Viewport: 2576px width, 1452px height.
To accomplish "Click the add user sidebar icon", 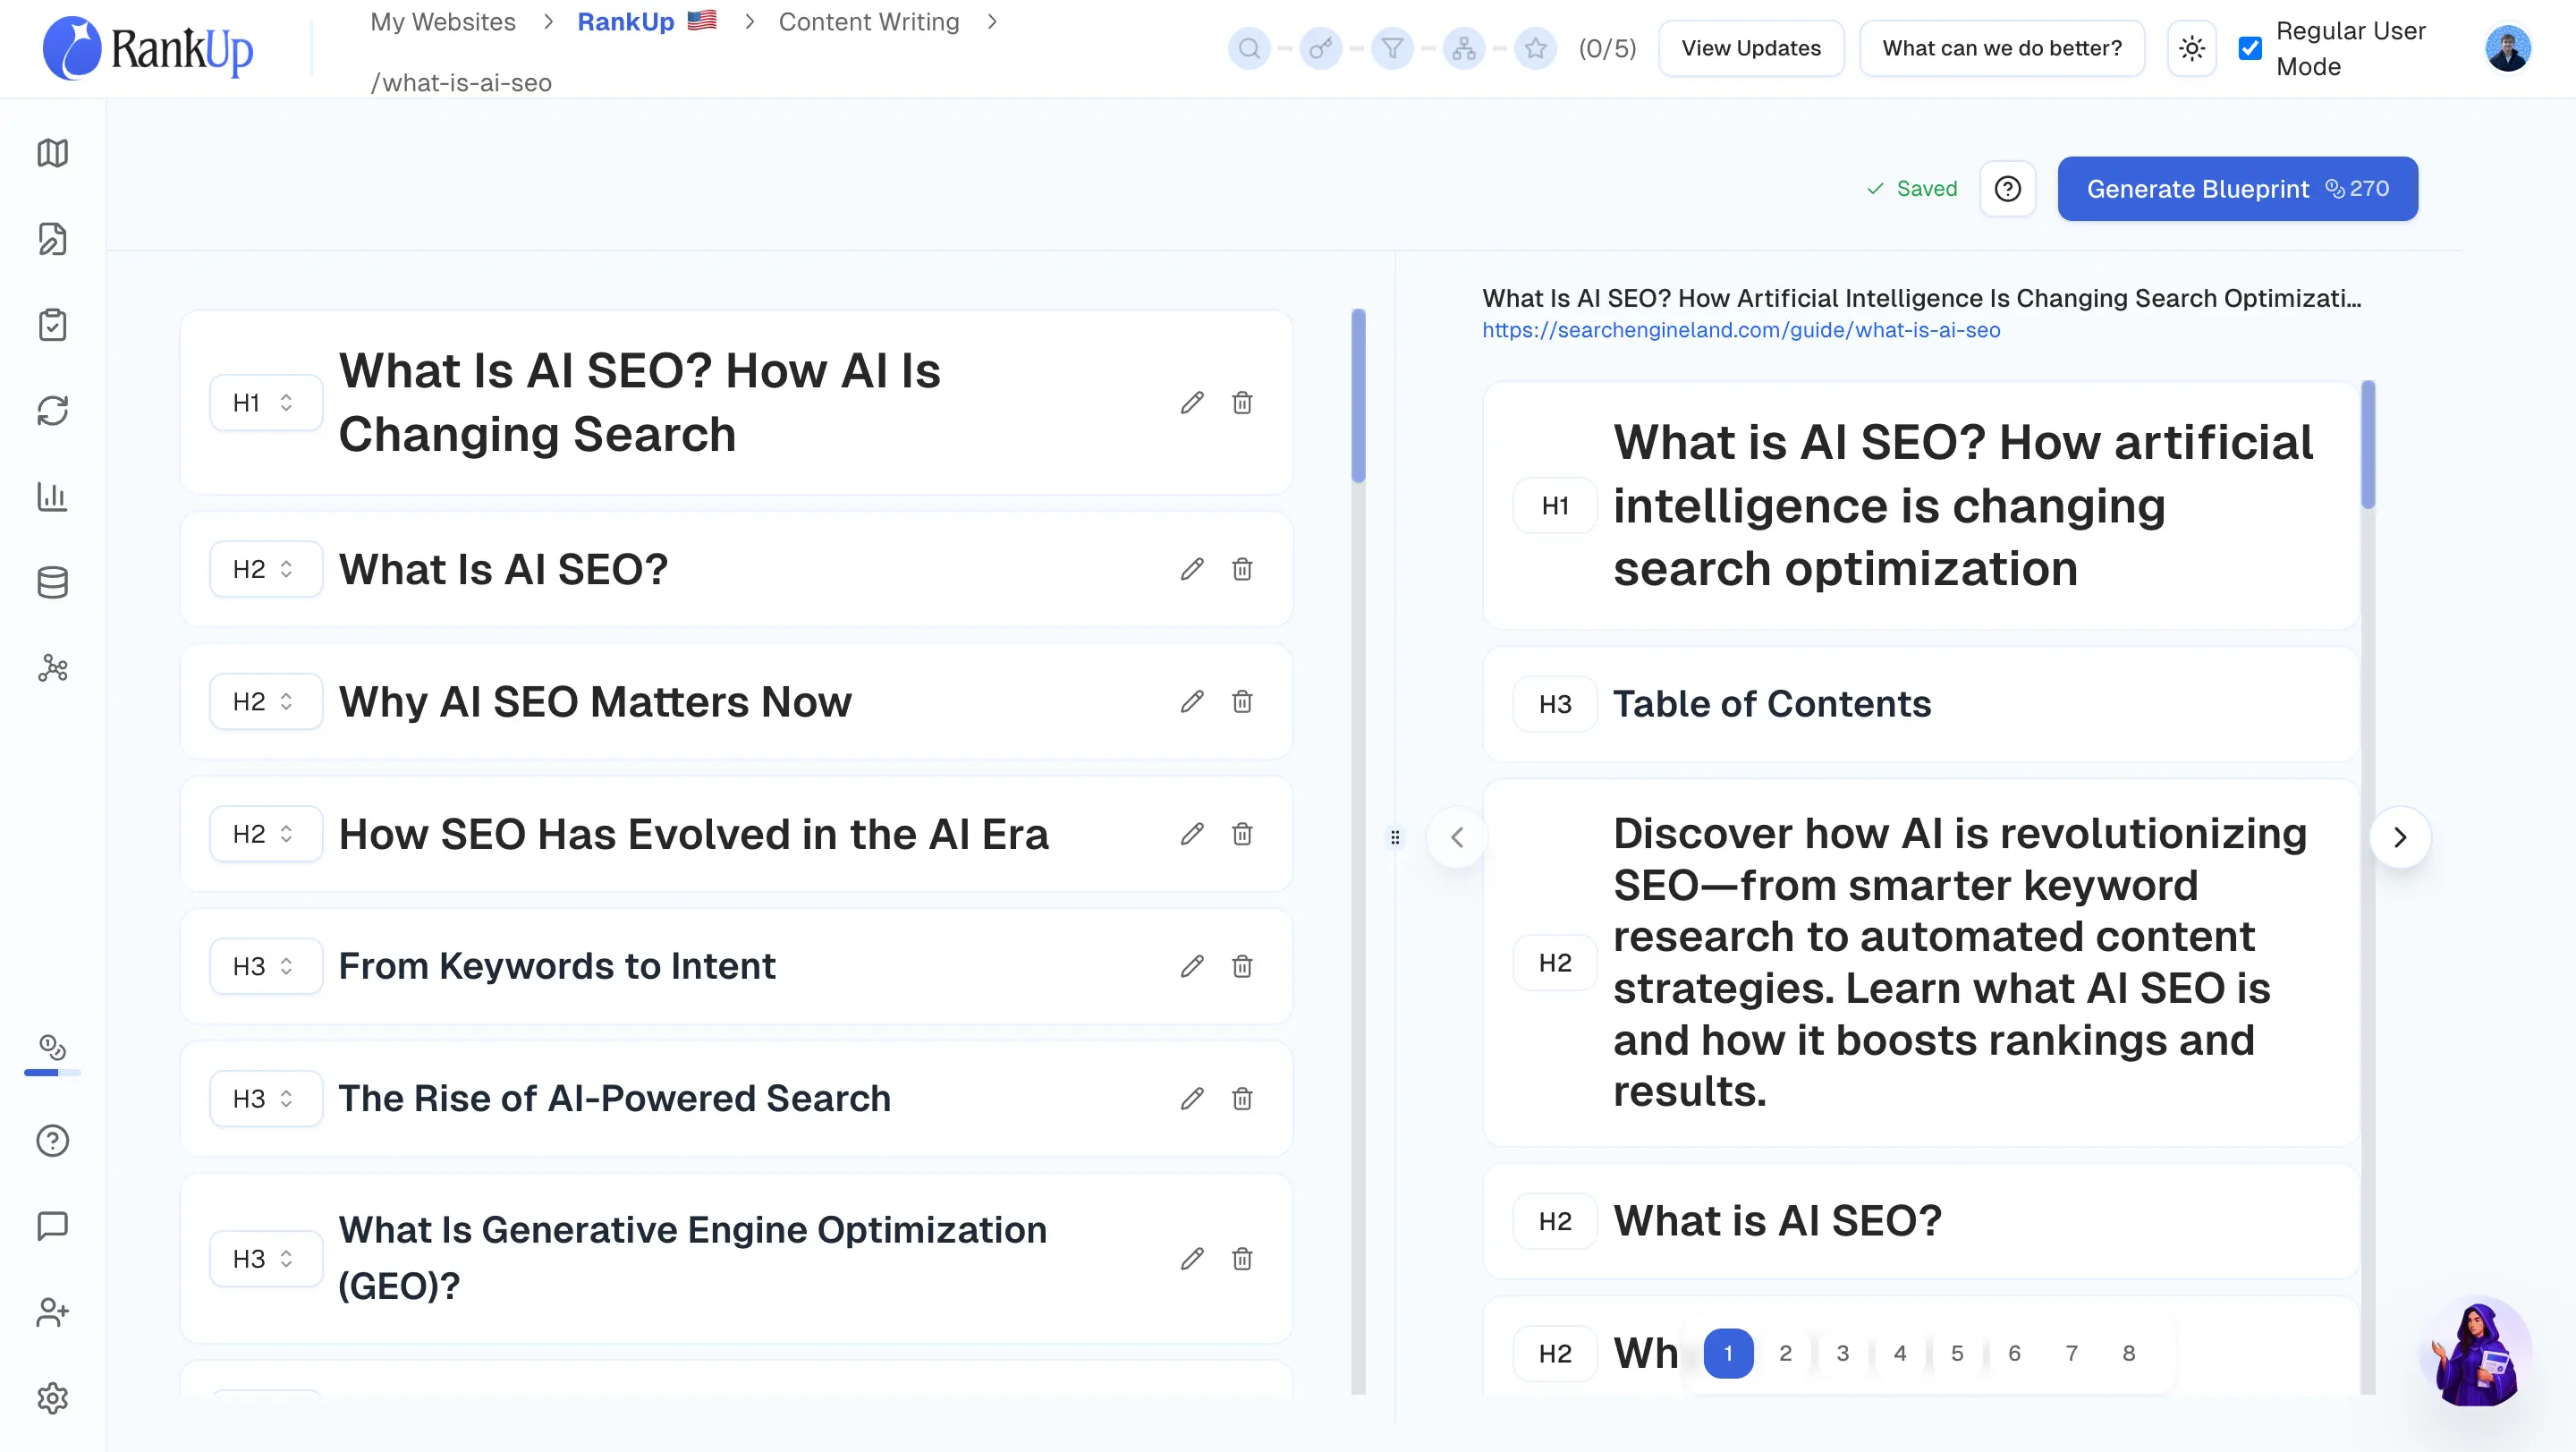I will point(52,1312).
